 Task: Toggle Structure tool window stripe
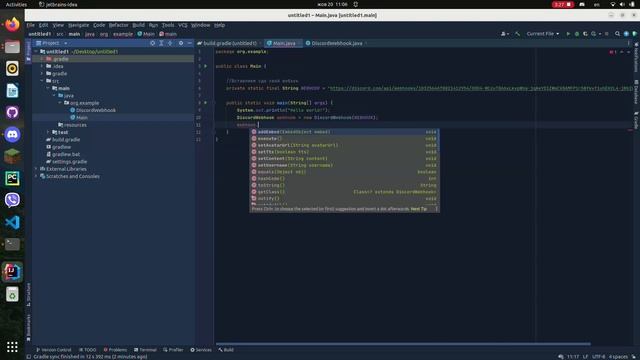[x=28, y=295]
